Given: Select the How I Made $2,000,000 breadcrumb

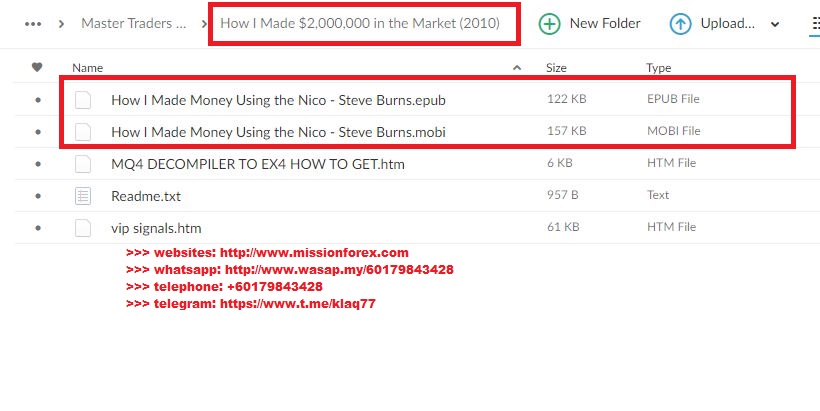Looking at the screenshot, I should (360, 24).
